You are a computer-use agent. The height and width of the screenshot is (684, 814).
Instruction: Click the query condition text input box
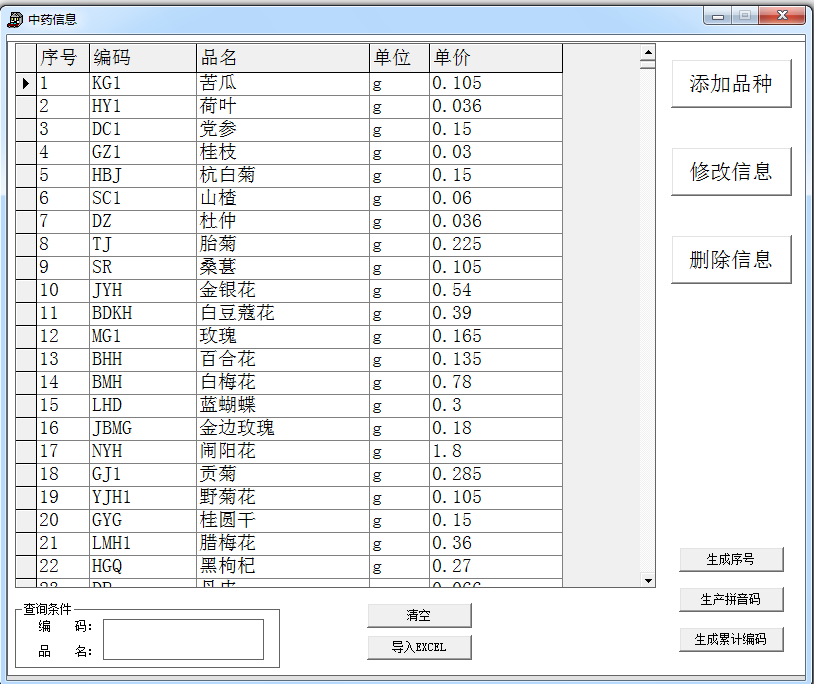(183, 639)
